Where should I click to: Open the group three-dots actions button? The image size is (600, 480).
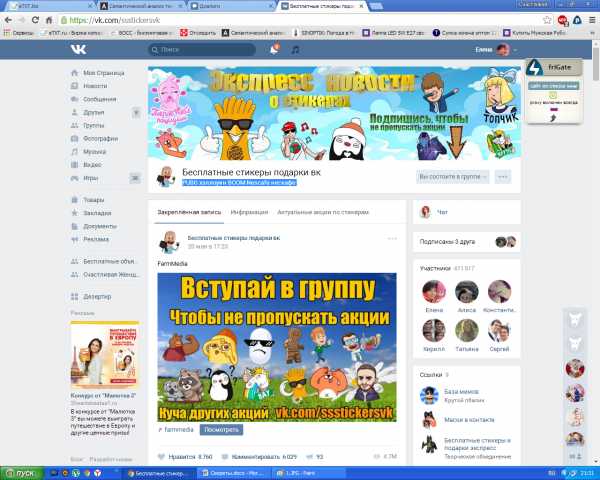(503, 177)
